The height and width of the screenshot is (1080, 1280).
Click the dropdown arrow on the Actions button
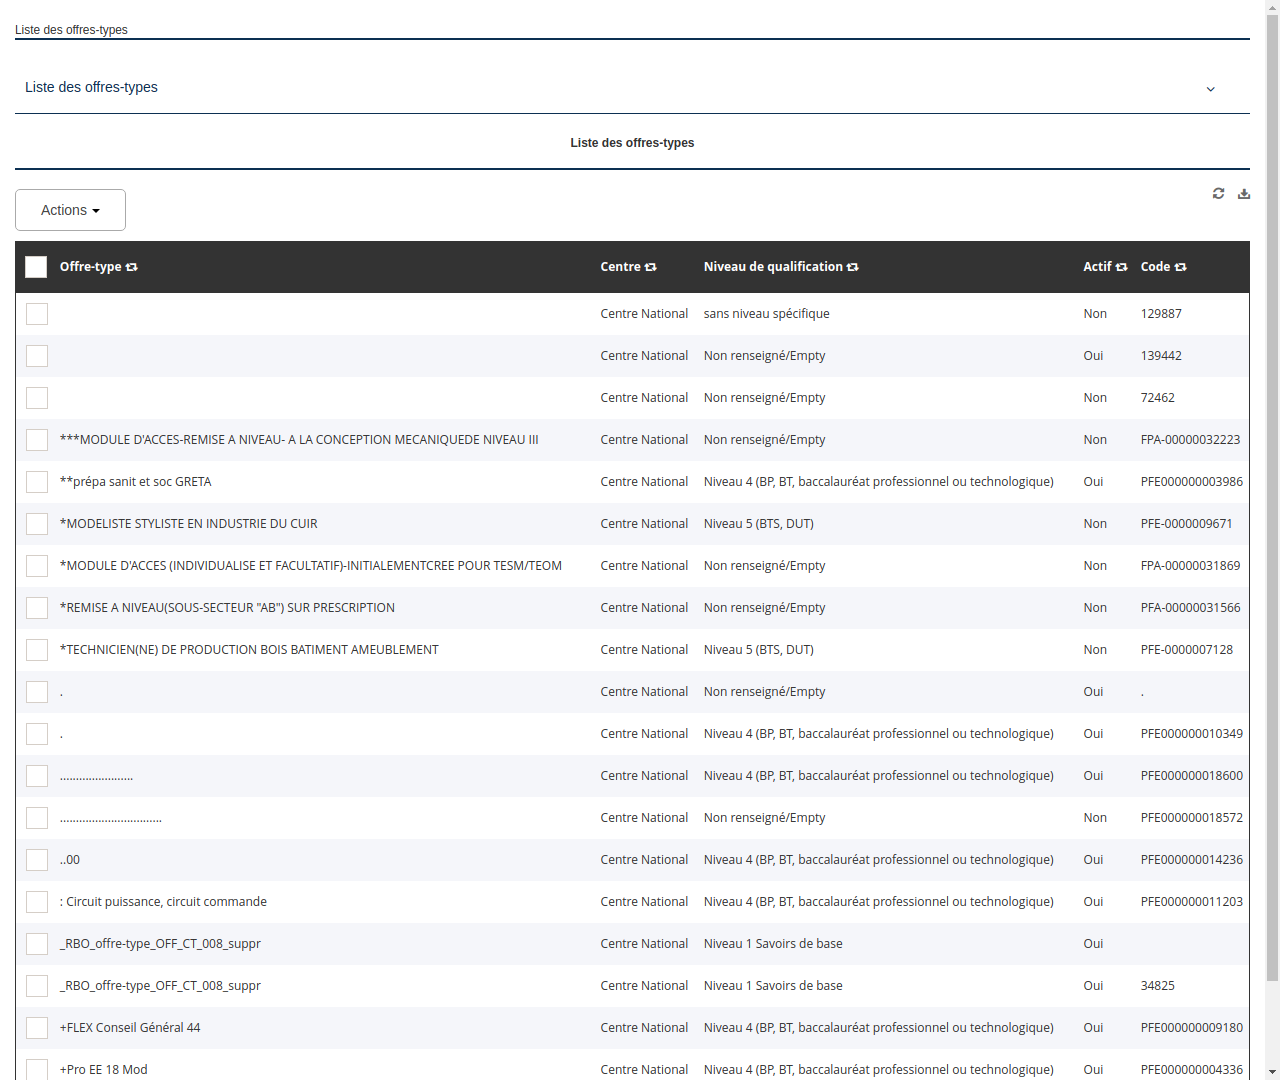click(x=96, y=210)
